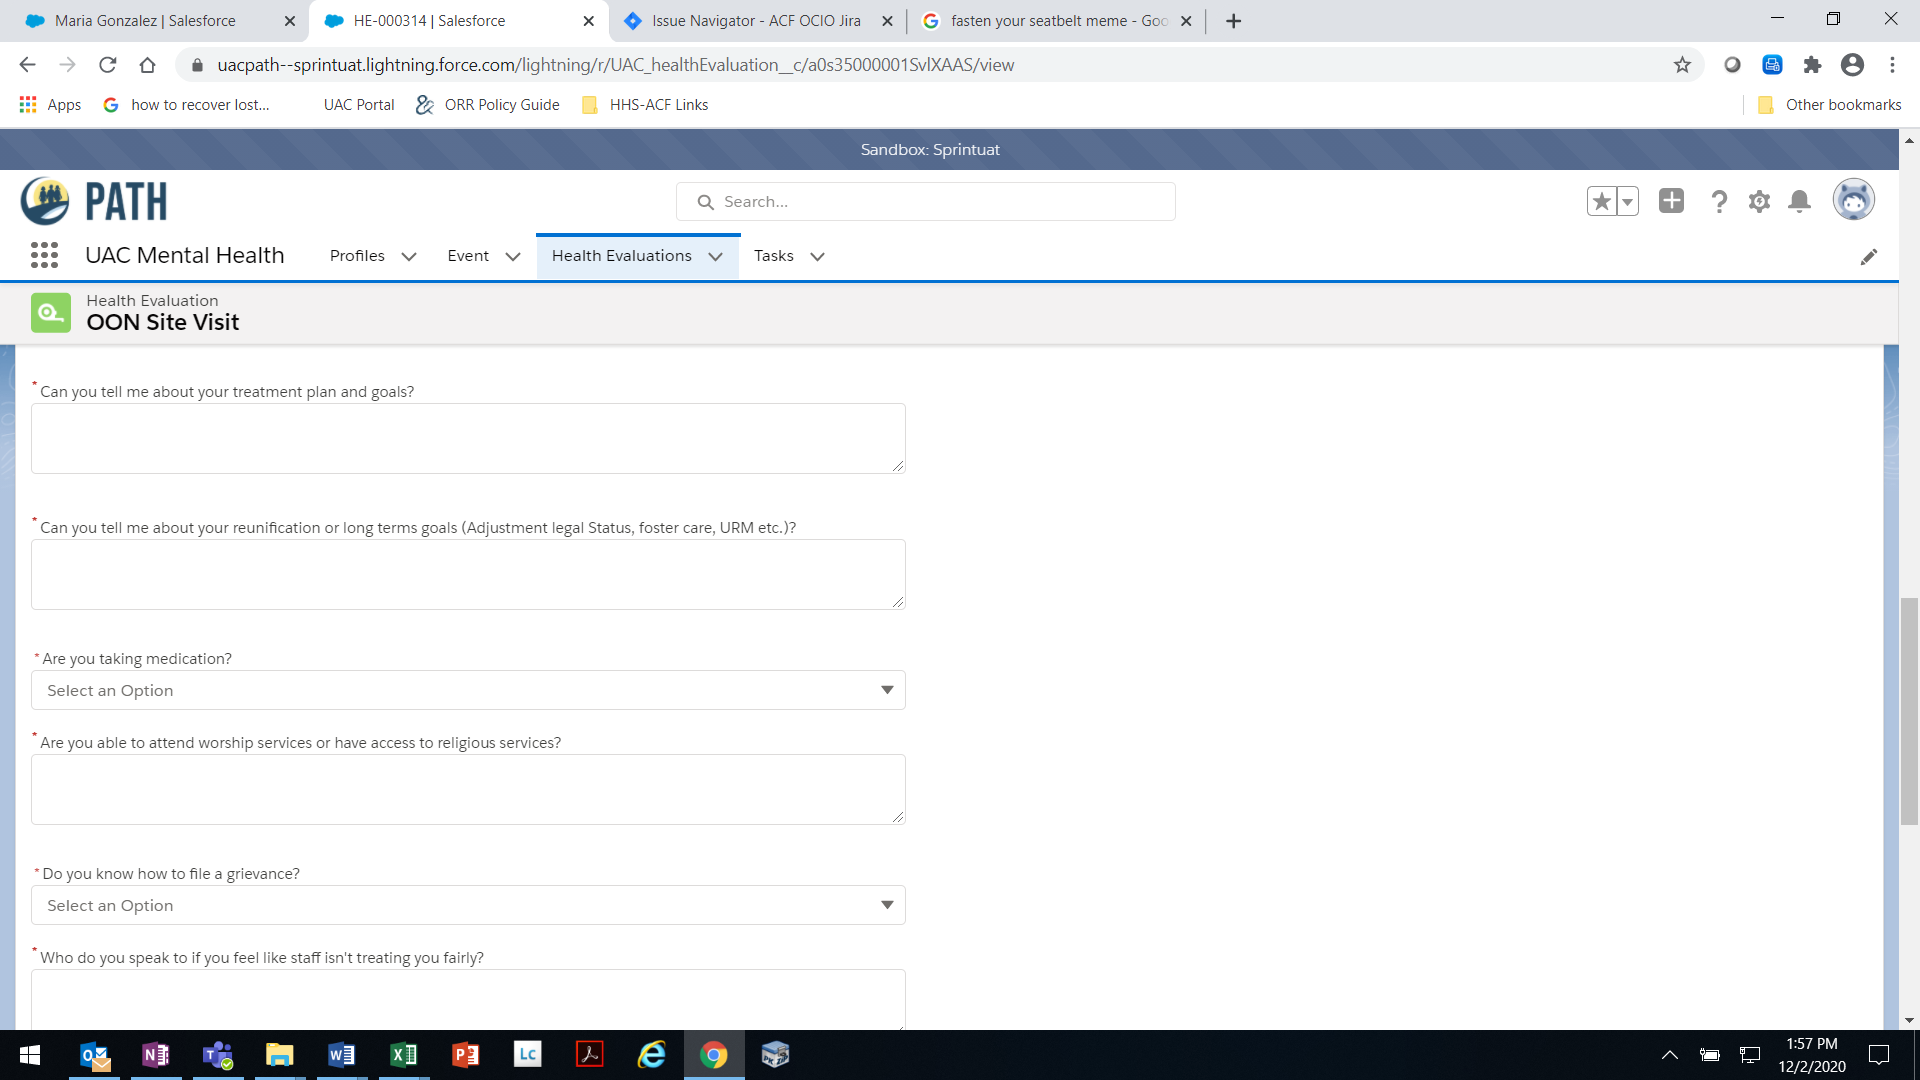This screenshot has width=1920, height=1080.
Task: Click the Favorites star icon
Action: (x=1601, y=202)
